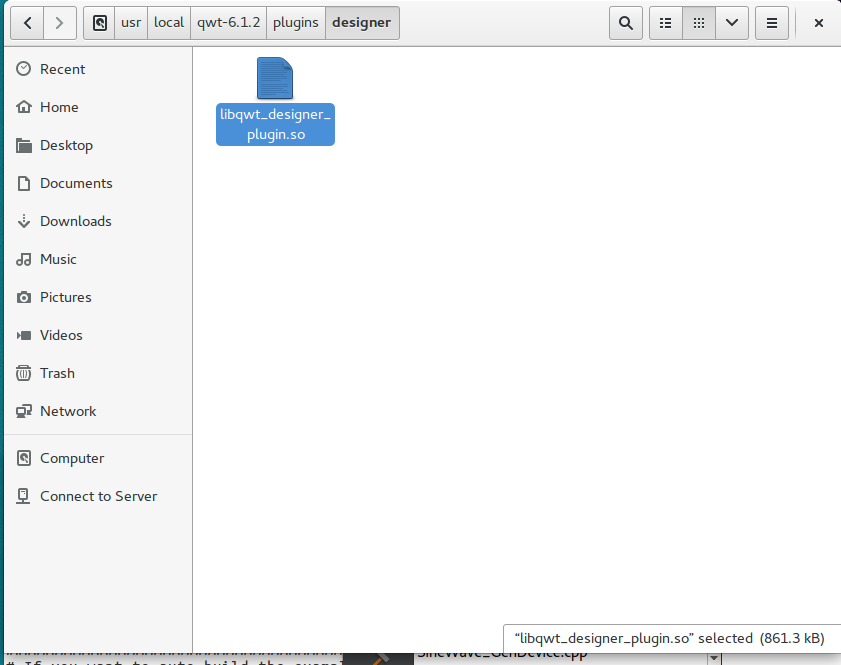Open the hamburger location options menu
This screenshot has width=841, height=665.
click(772, 23)
